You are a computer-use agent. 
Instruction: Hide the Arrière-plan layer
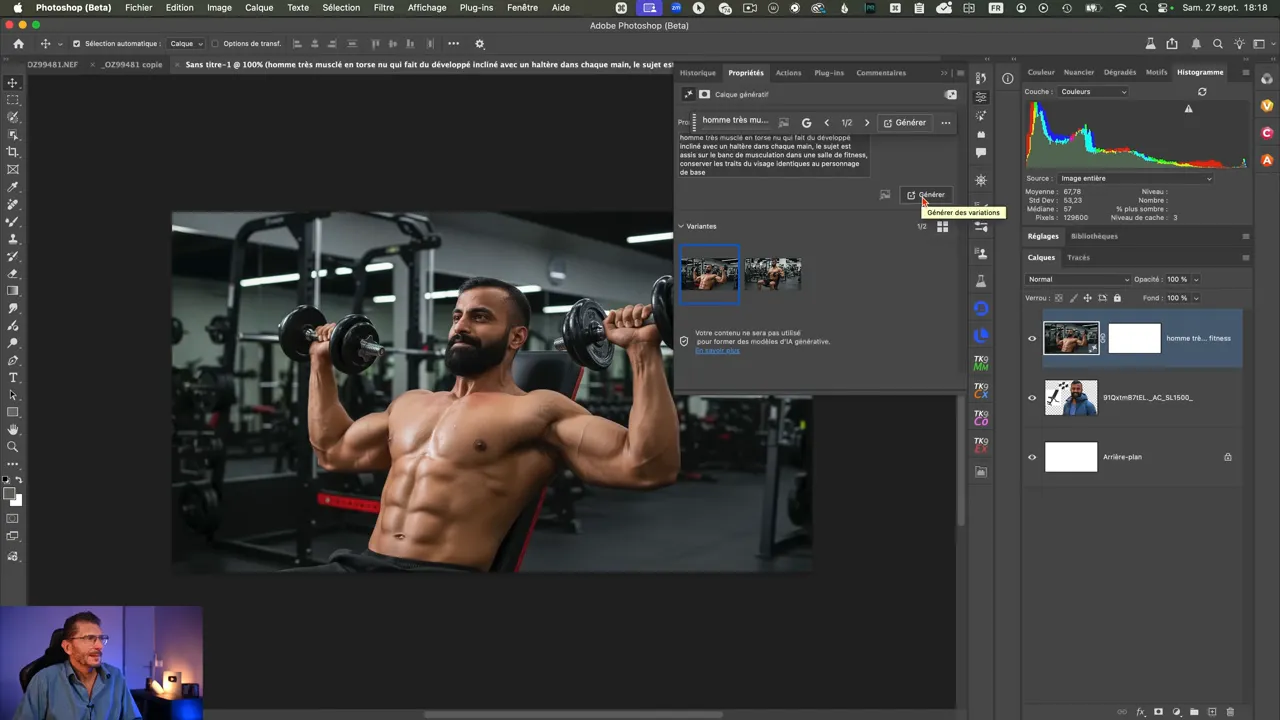[1032, 457]
